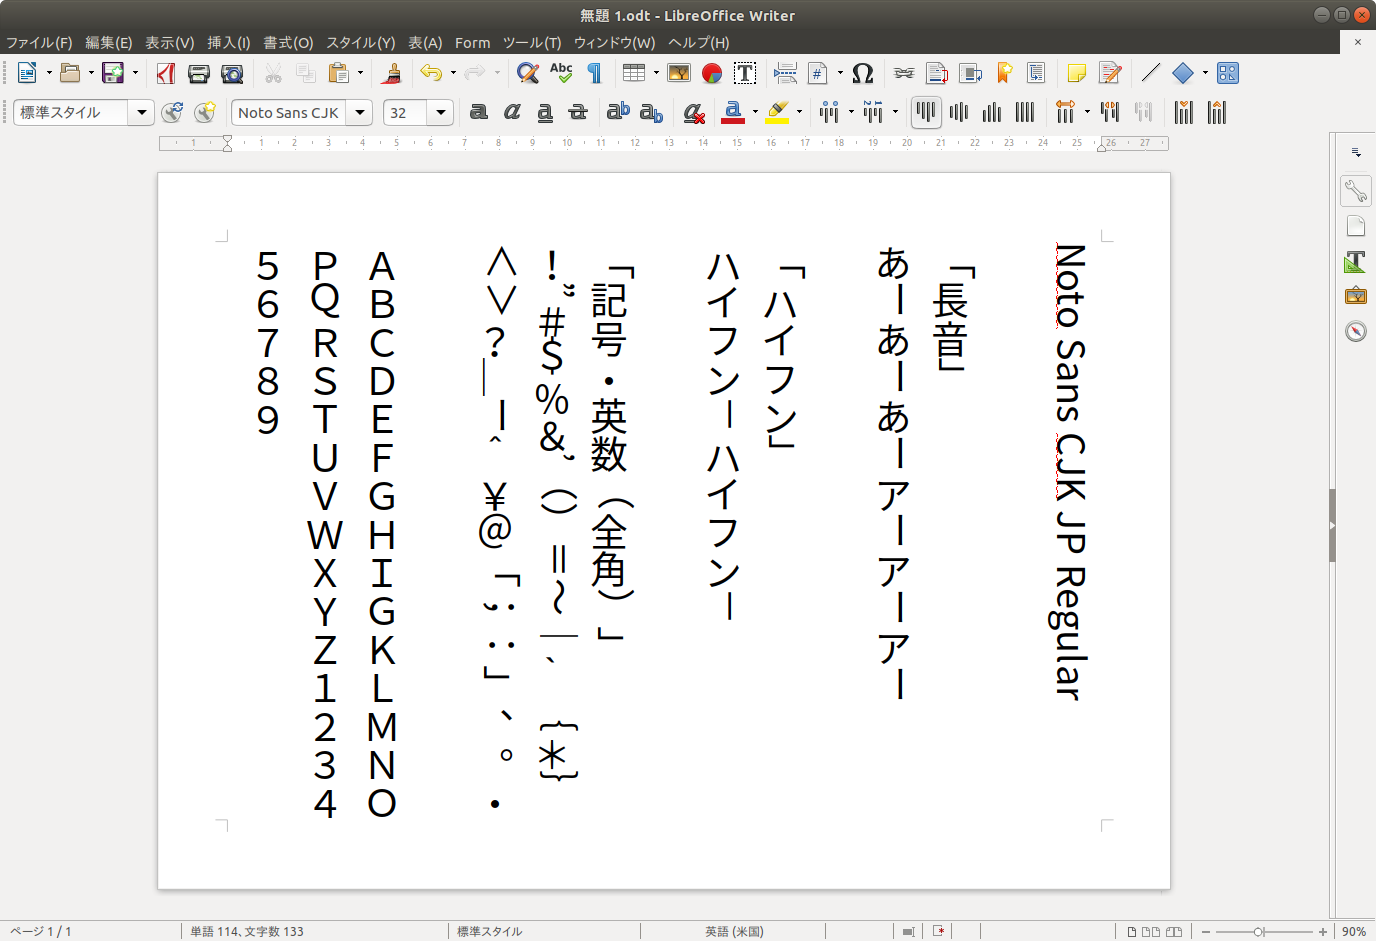Image resolution: width=1376 pixels, height=941 pixels.
Task: Select the Clone Formatting paintbrush
Action: coord(393,73)
